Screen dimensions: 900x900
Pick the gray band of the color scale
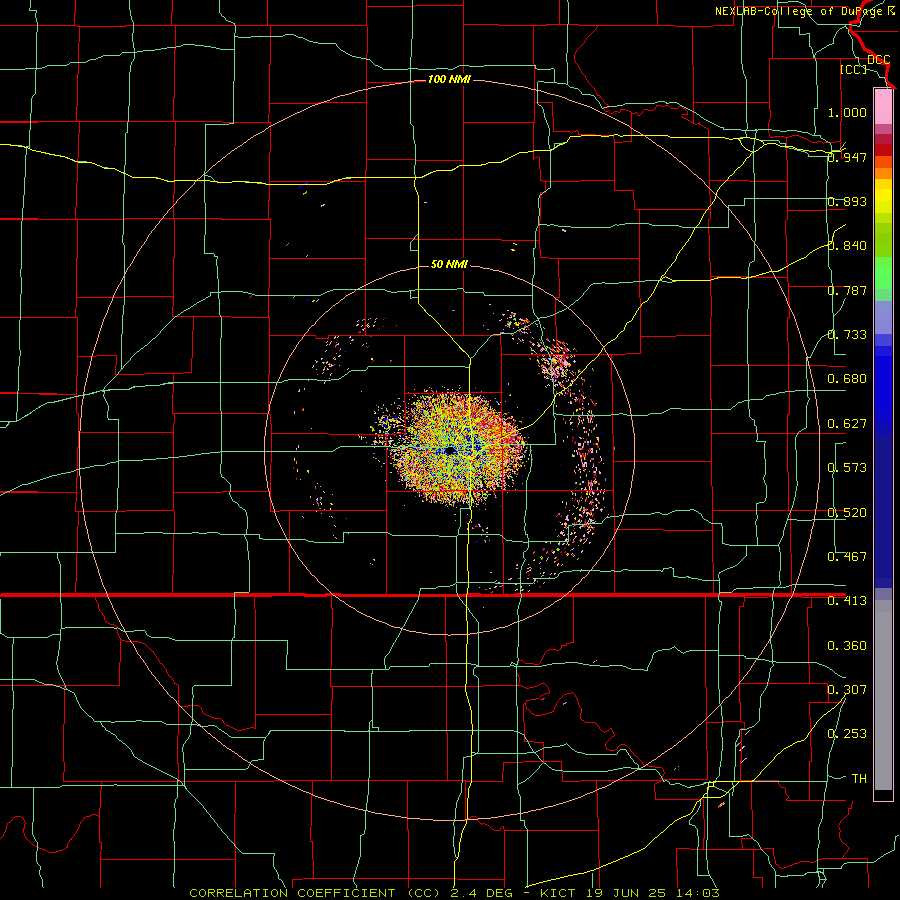pyautogui.click(x=883, y=697)
